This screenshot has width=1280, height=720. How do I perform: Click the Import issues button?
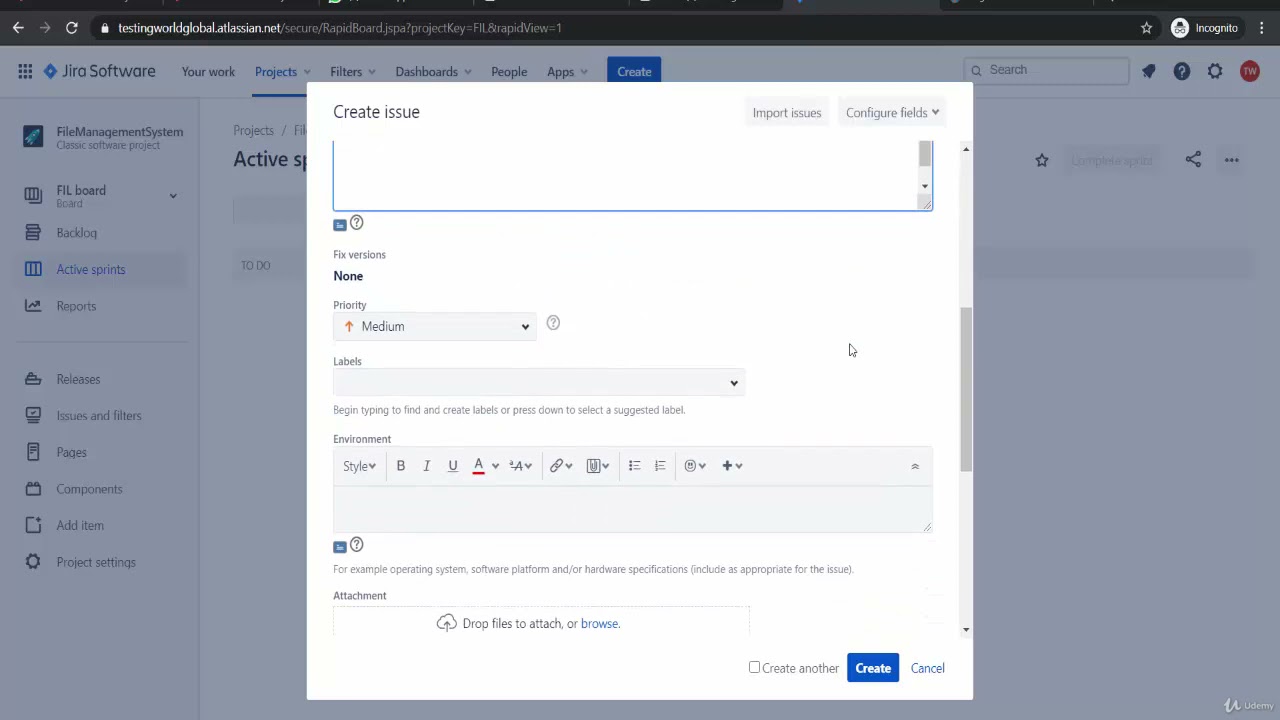click(787, 113)
